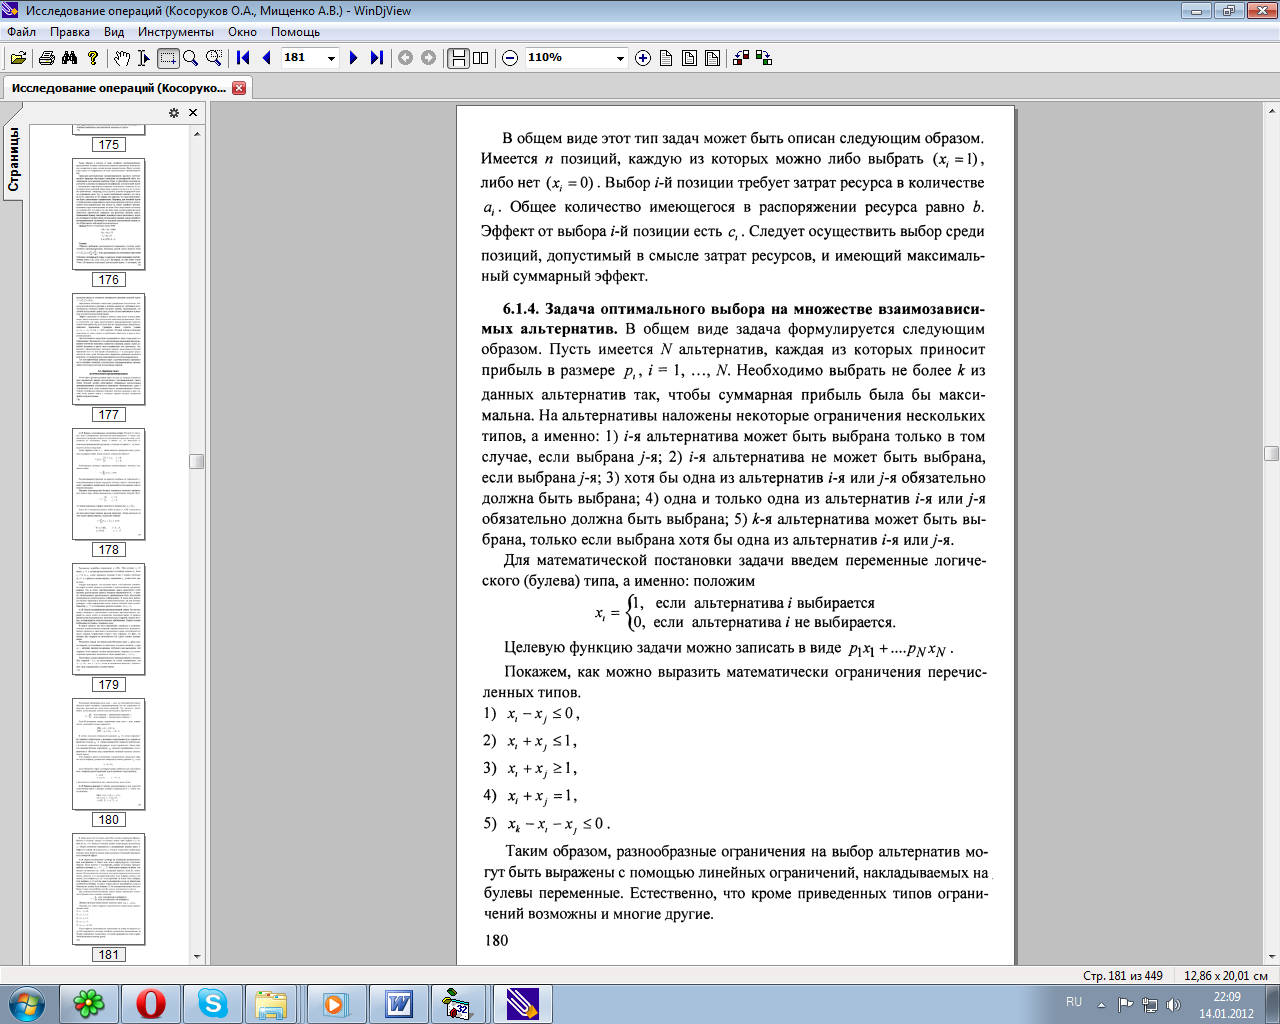Click status bar text 'Стр. 181 из 449'

[x=1122, y=976]
